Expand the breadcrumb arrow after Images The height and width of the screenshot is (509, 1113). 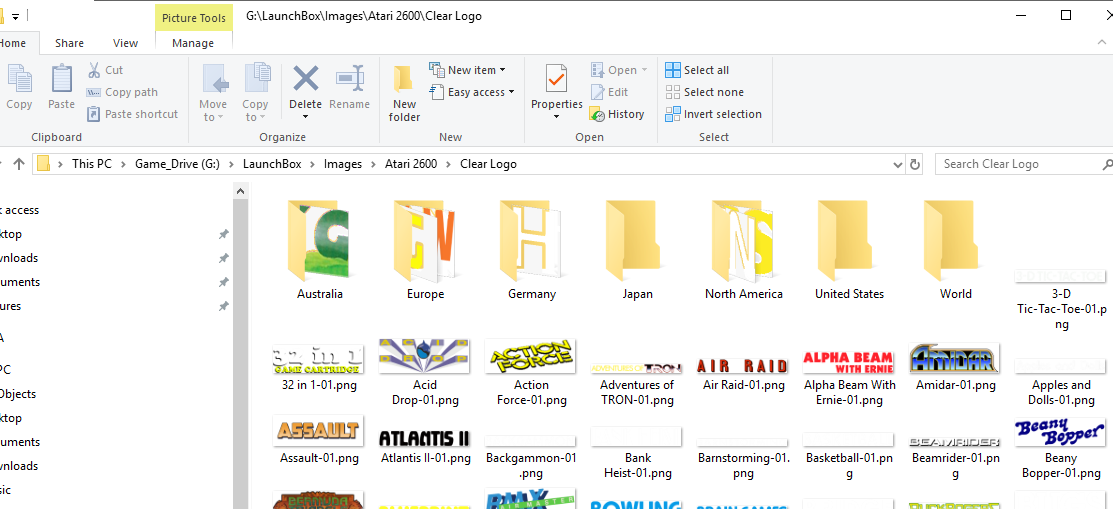pos(373,164)
